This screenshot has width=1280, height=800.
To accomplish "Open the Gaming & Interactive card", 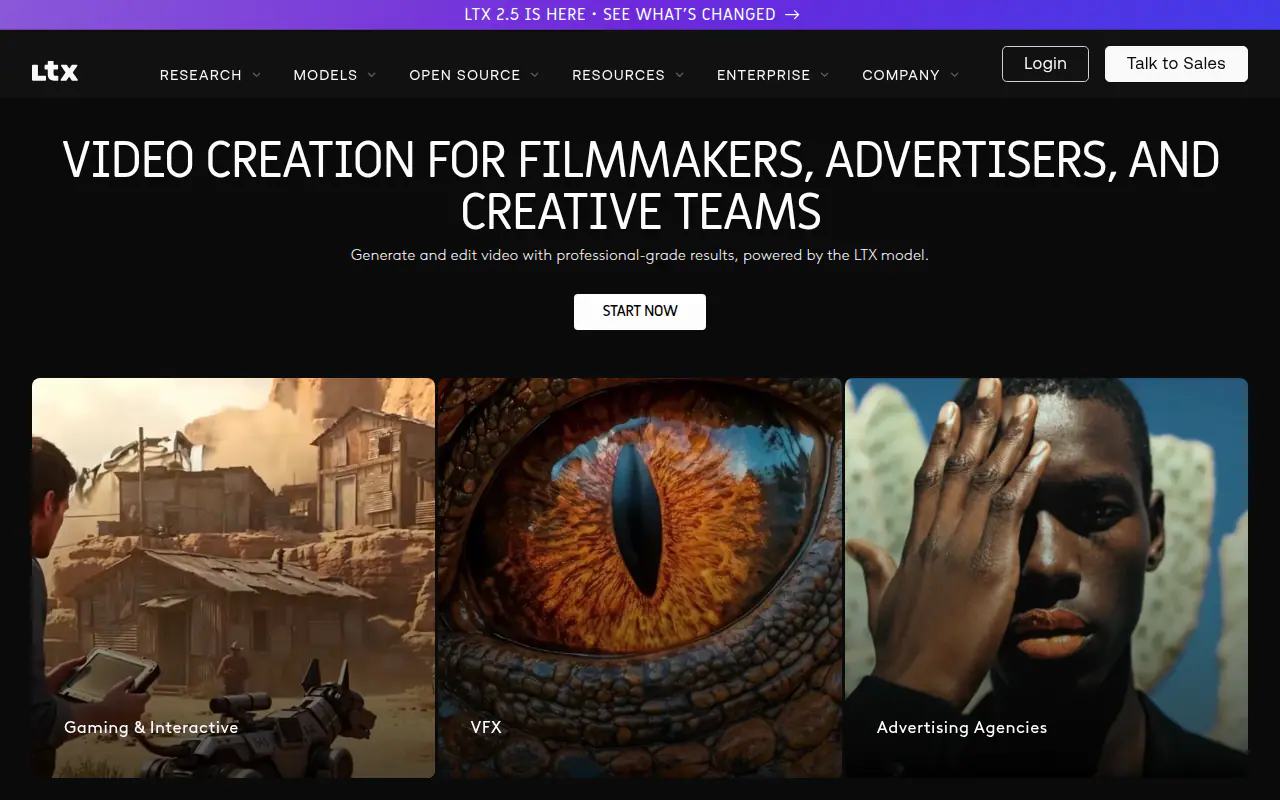I will click(233, 578).
